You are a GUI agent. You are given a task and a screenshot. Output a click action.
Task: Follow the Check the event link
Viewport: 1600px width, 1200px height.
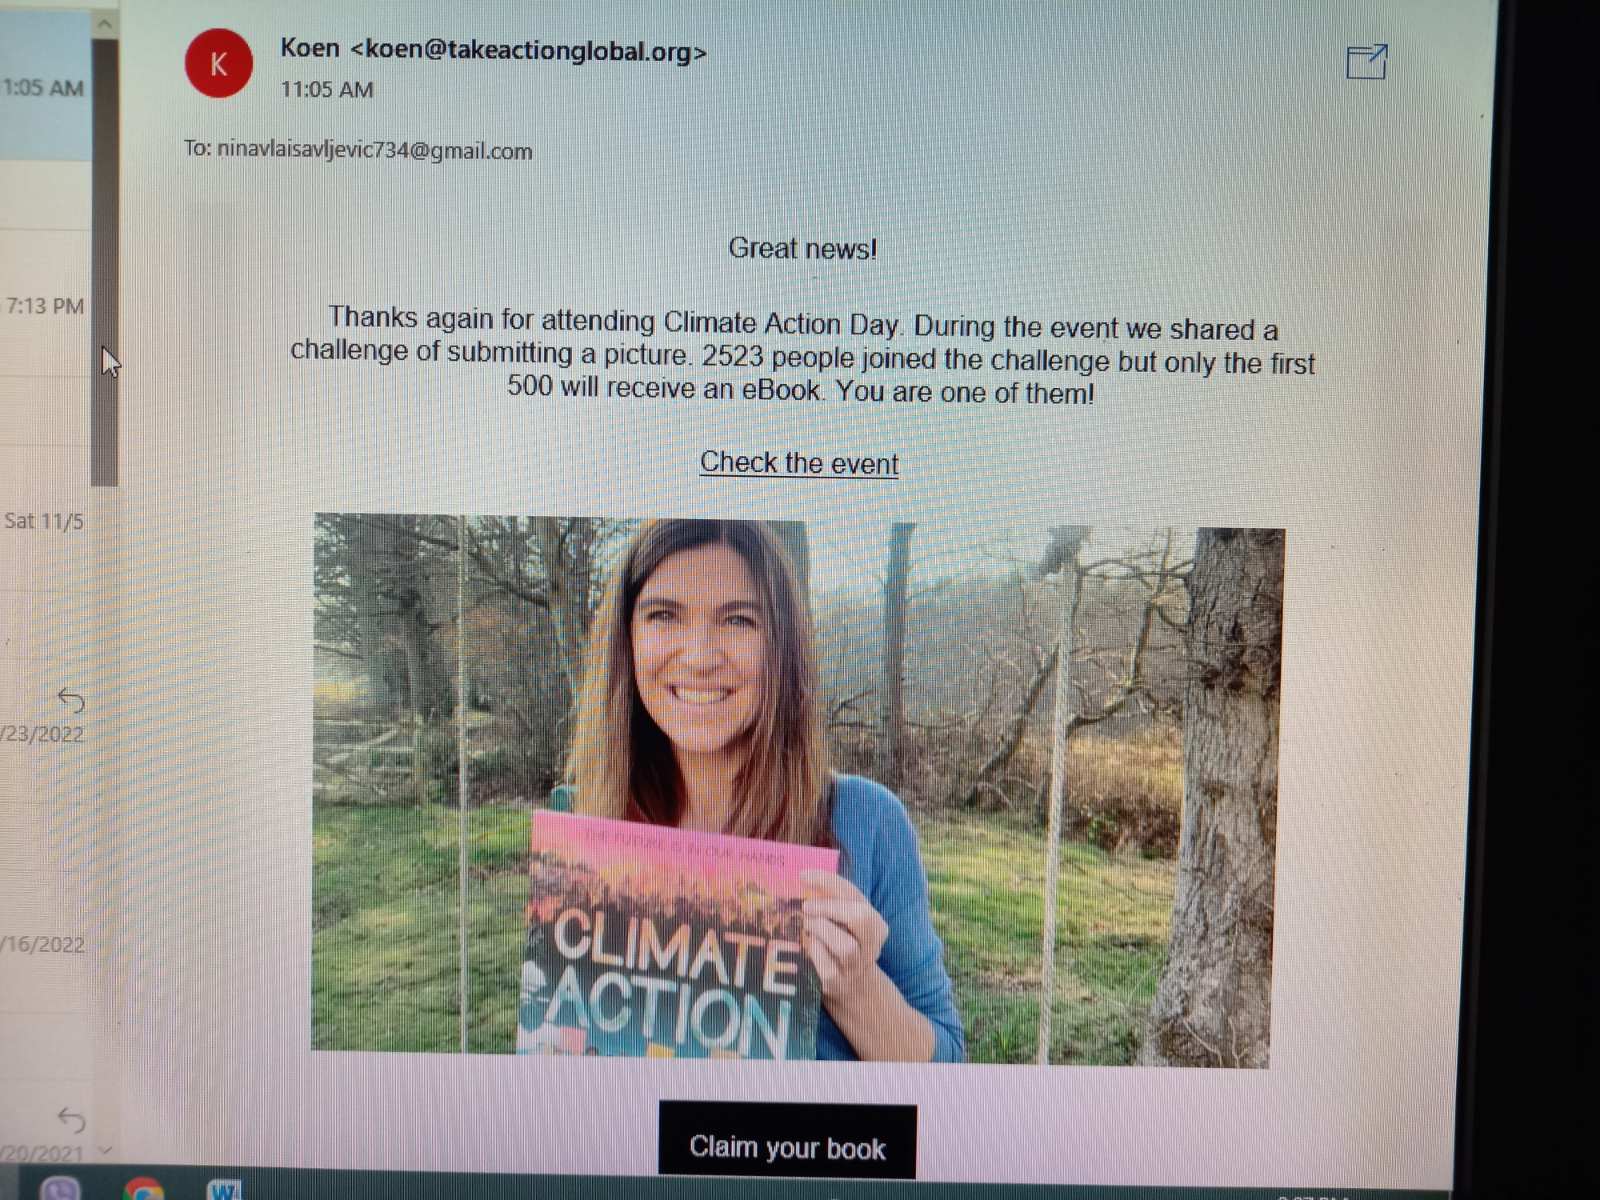pyautogui.click(x=798, y=463)
